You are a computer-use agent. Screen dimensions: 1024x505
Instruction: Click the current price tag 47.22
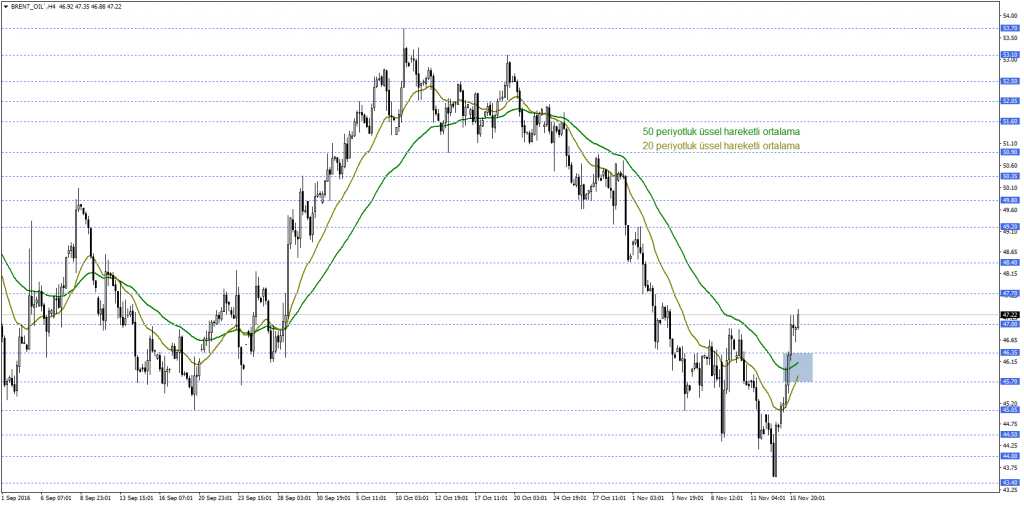pos(1010,314)
